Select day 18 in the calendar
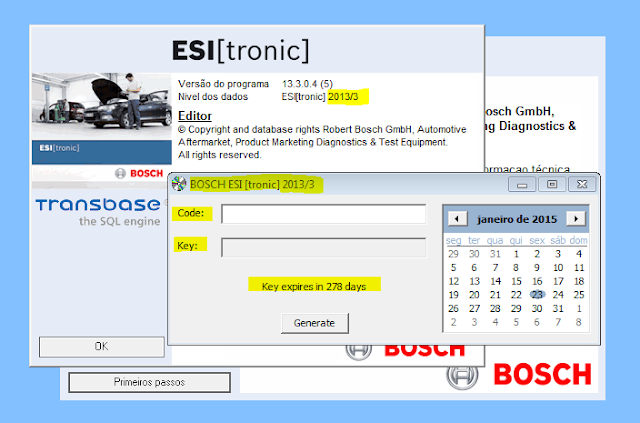Image resolution: width=640 pixels, height=423 pixels. click(579, 281)
